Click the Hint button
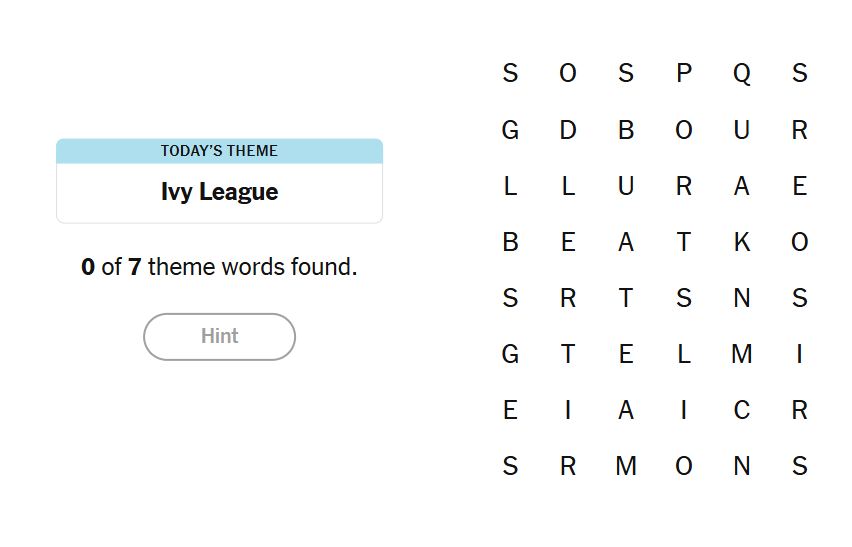The image size is (852, 547). (219, 336)
